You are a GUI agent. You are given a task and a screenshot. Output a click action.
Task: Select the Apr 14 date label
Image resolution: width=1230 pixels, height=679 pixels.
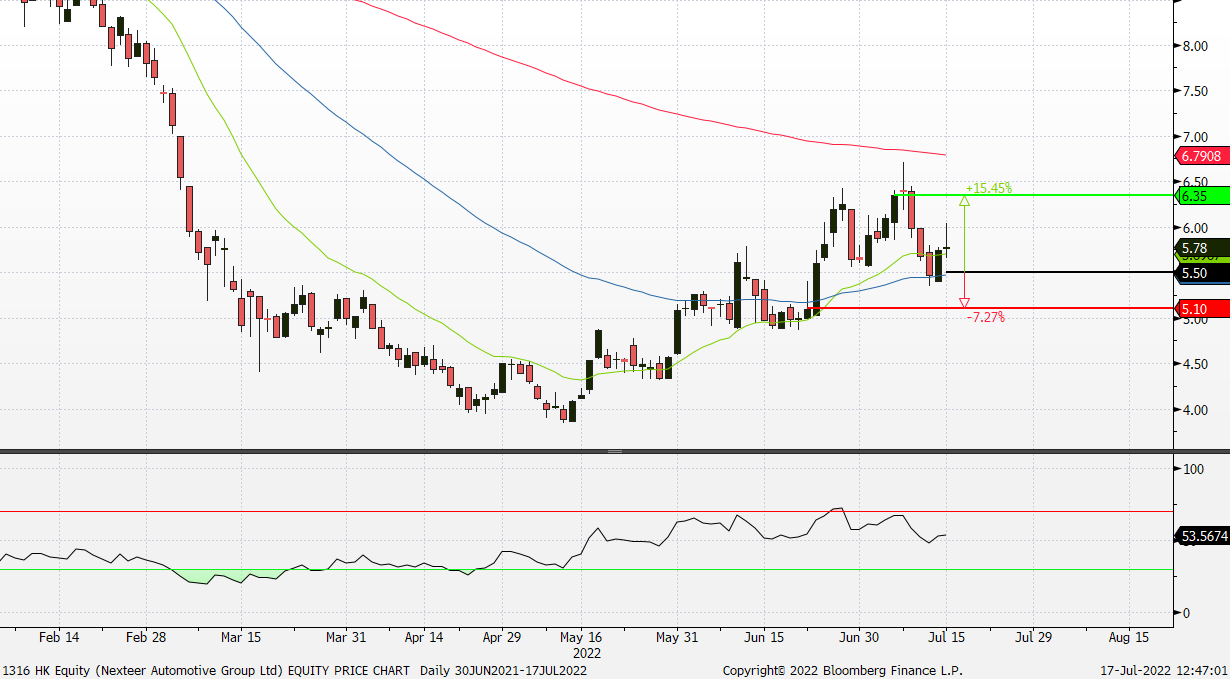425,637
